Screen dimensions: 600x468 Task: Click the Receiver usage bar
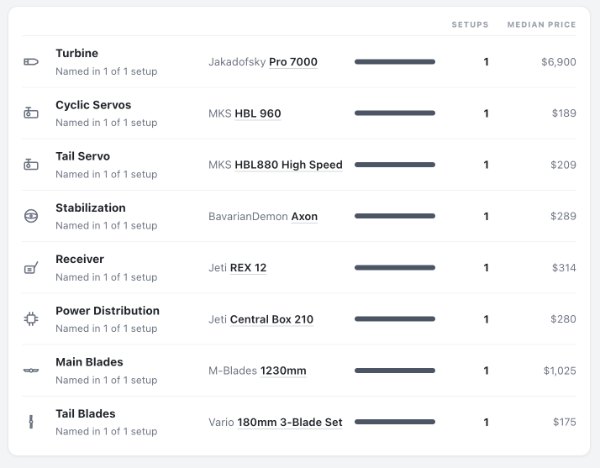395,267
